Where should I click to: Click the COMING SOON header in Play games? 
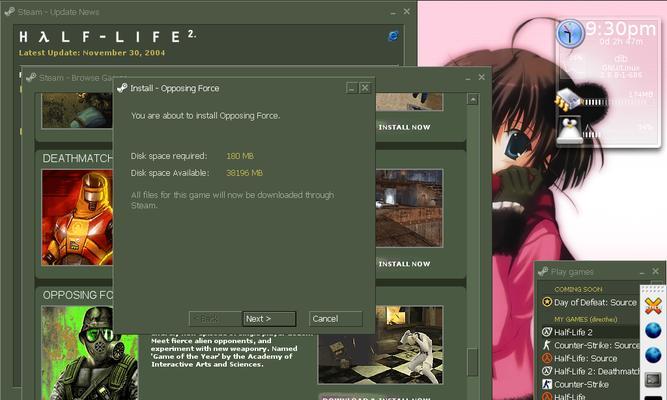(578, 289)
